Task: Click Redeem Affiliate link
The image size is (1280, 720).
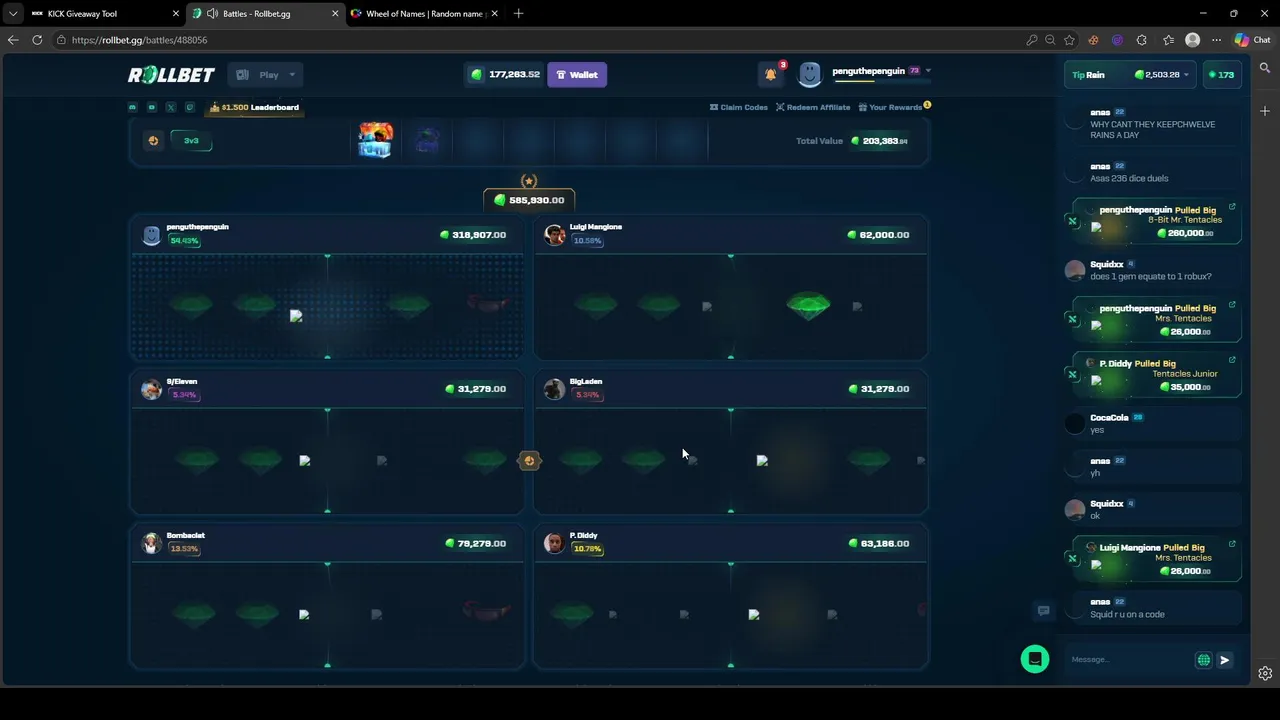Action: click(813, 107)
